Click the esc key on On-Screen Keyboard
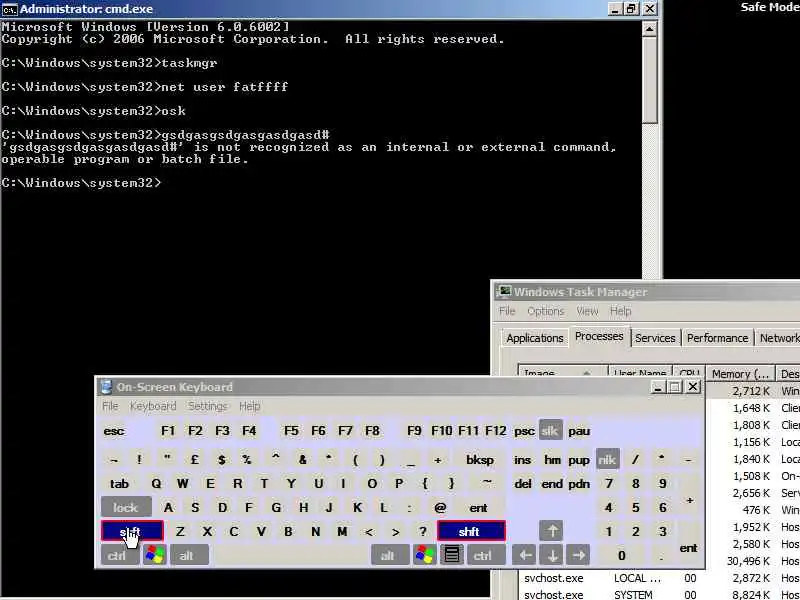The height and width of the screenshot is (600, 800). tap(114, 431)
